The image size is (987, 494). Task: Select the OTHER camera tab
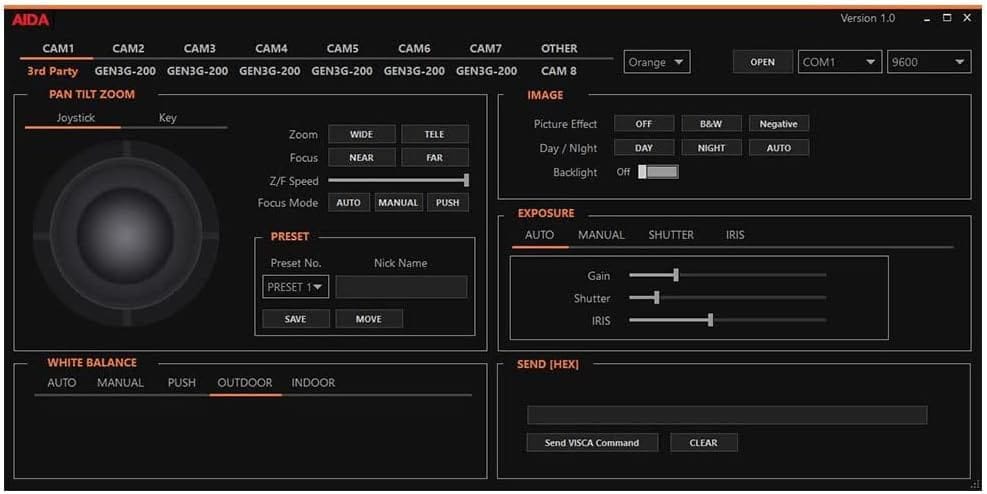point(559,48)
